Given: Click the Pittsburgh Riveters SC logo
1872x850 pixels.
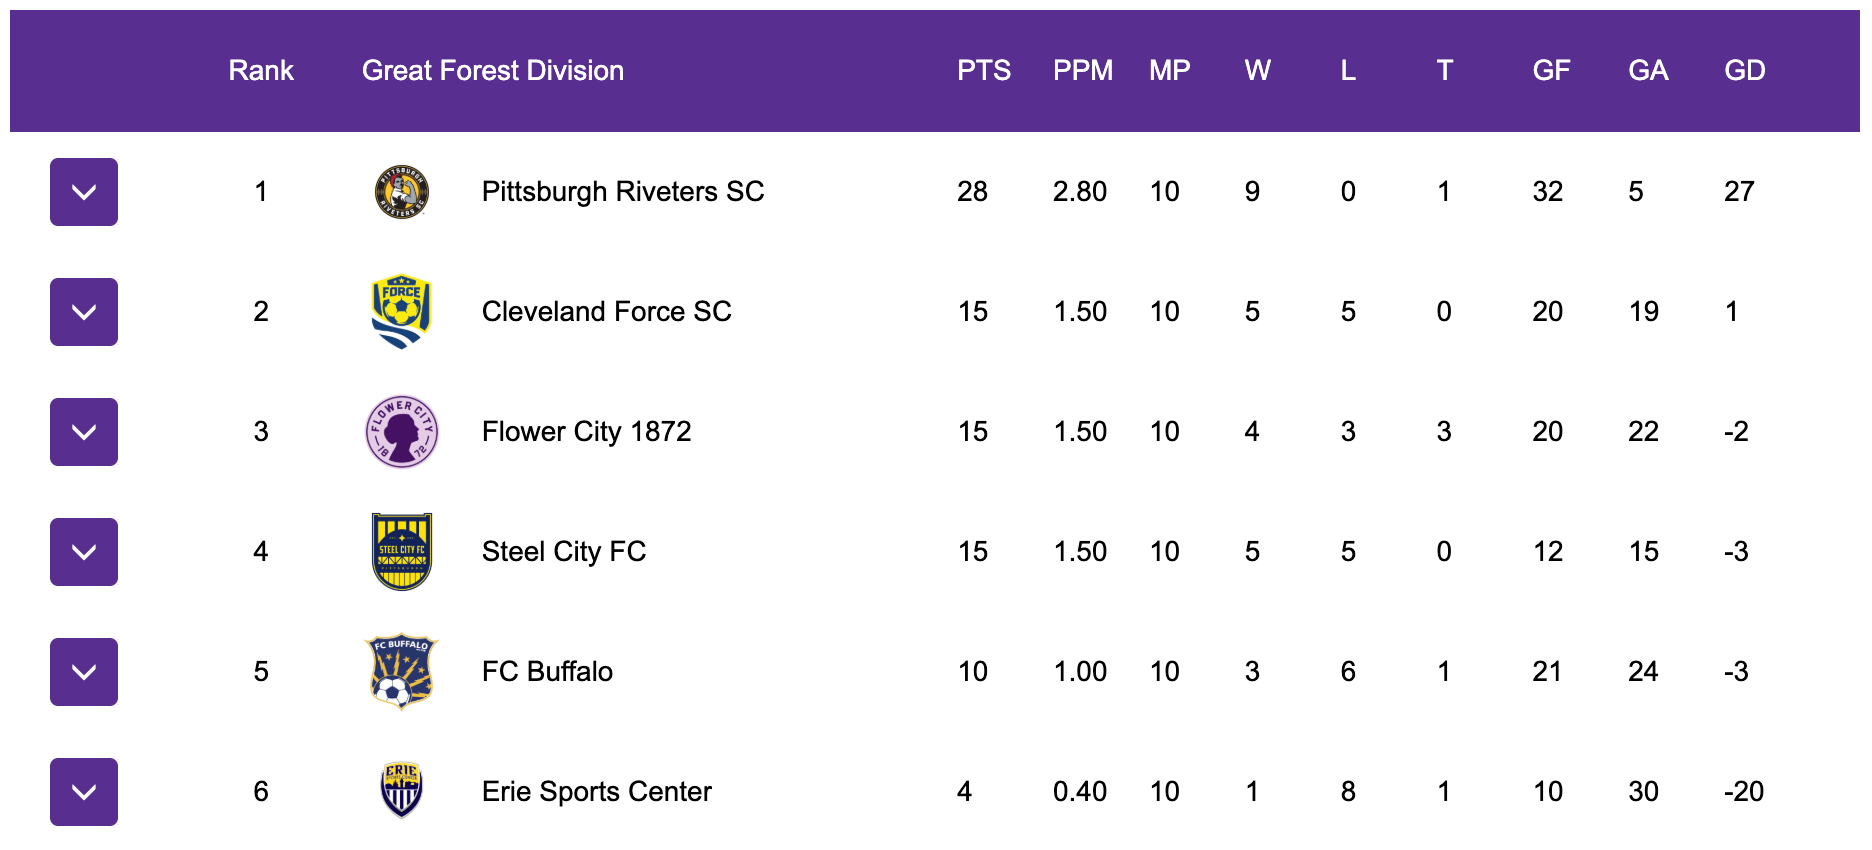Looking at the screenshot, I should pyautogui.click(x=402, y=192).
